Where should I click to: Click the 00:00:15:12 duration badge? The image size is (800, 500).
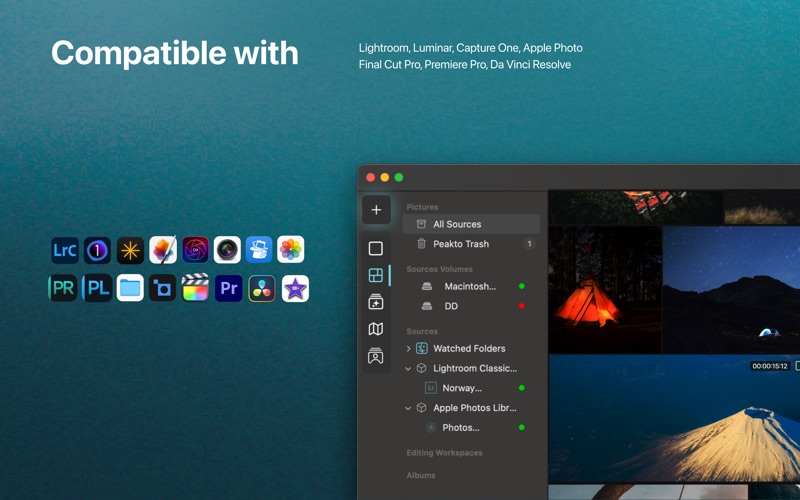click(770, 366)
